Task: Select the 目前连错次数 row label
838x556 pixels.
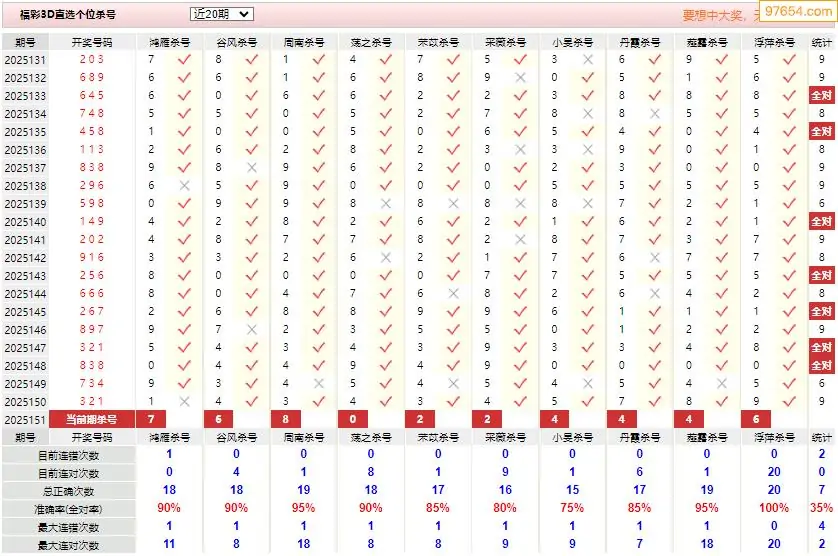Action: pyautogui.click(x=68, y=455)
